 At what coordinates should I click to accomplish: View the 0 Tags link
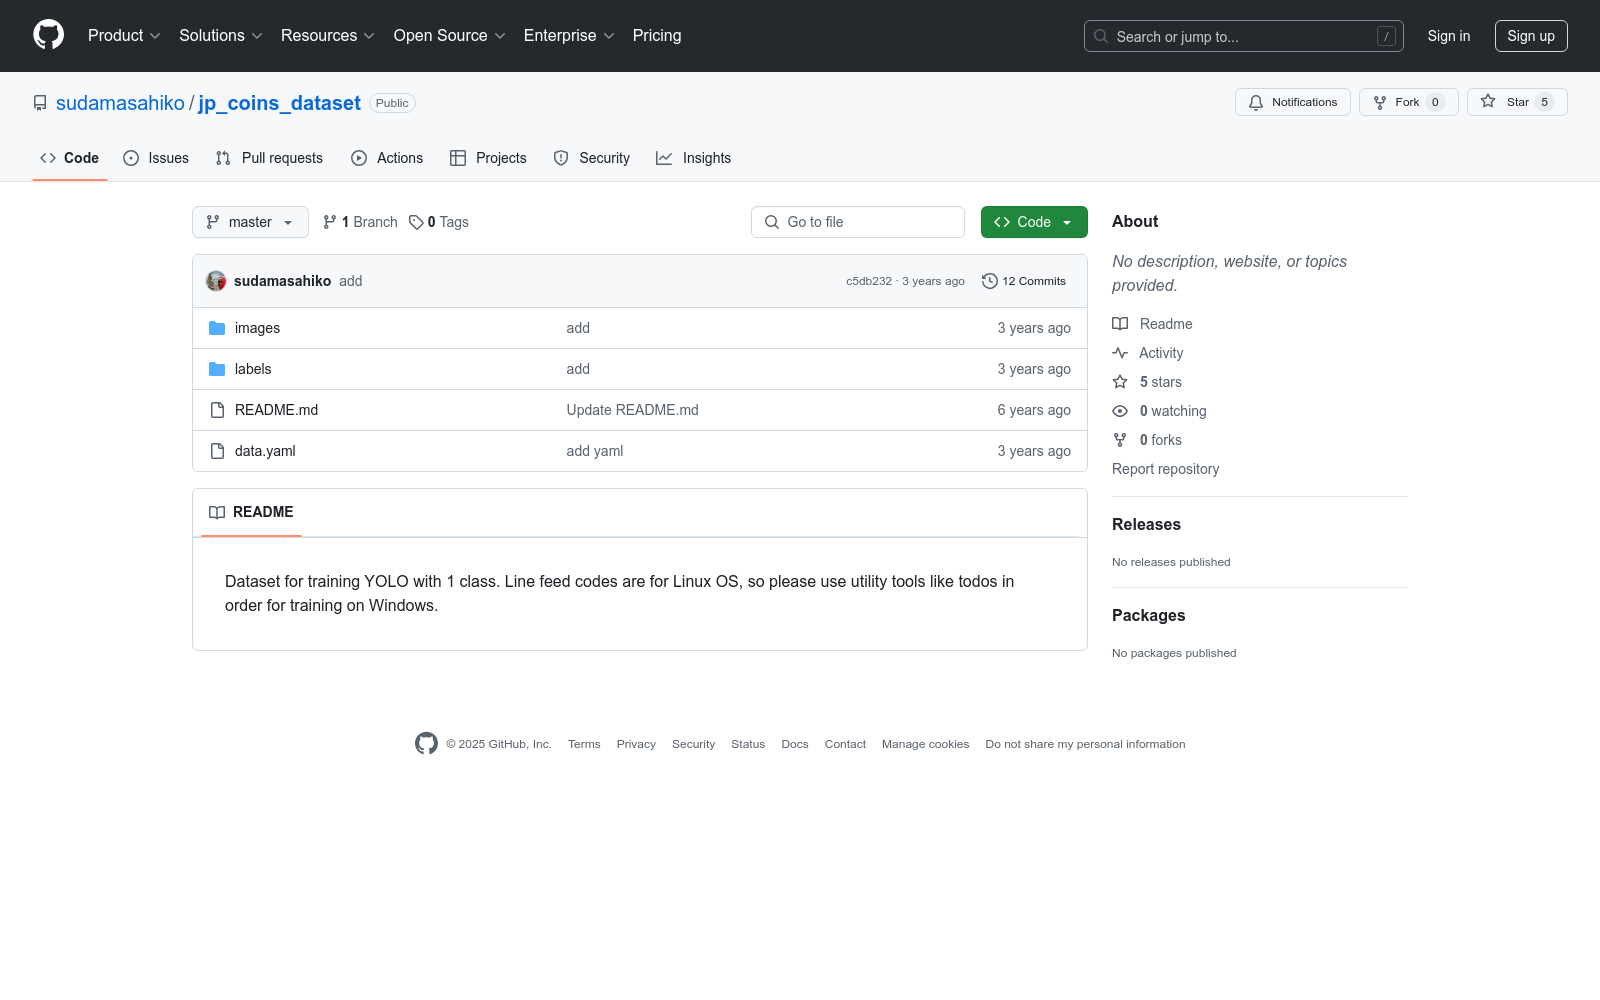439,222
